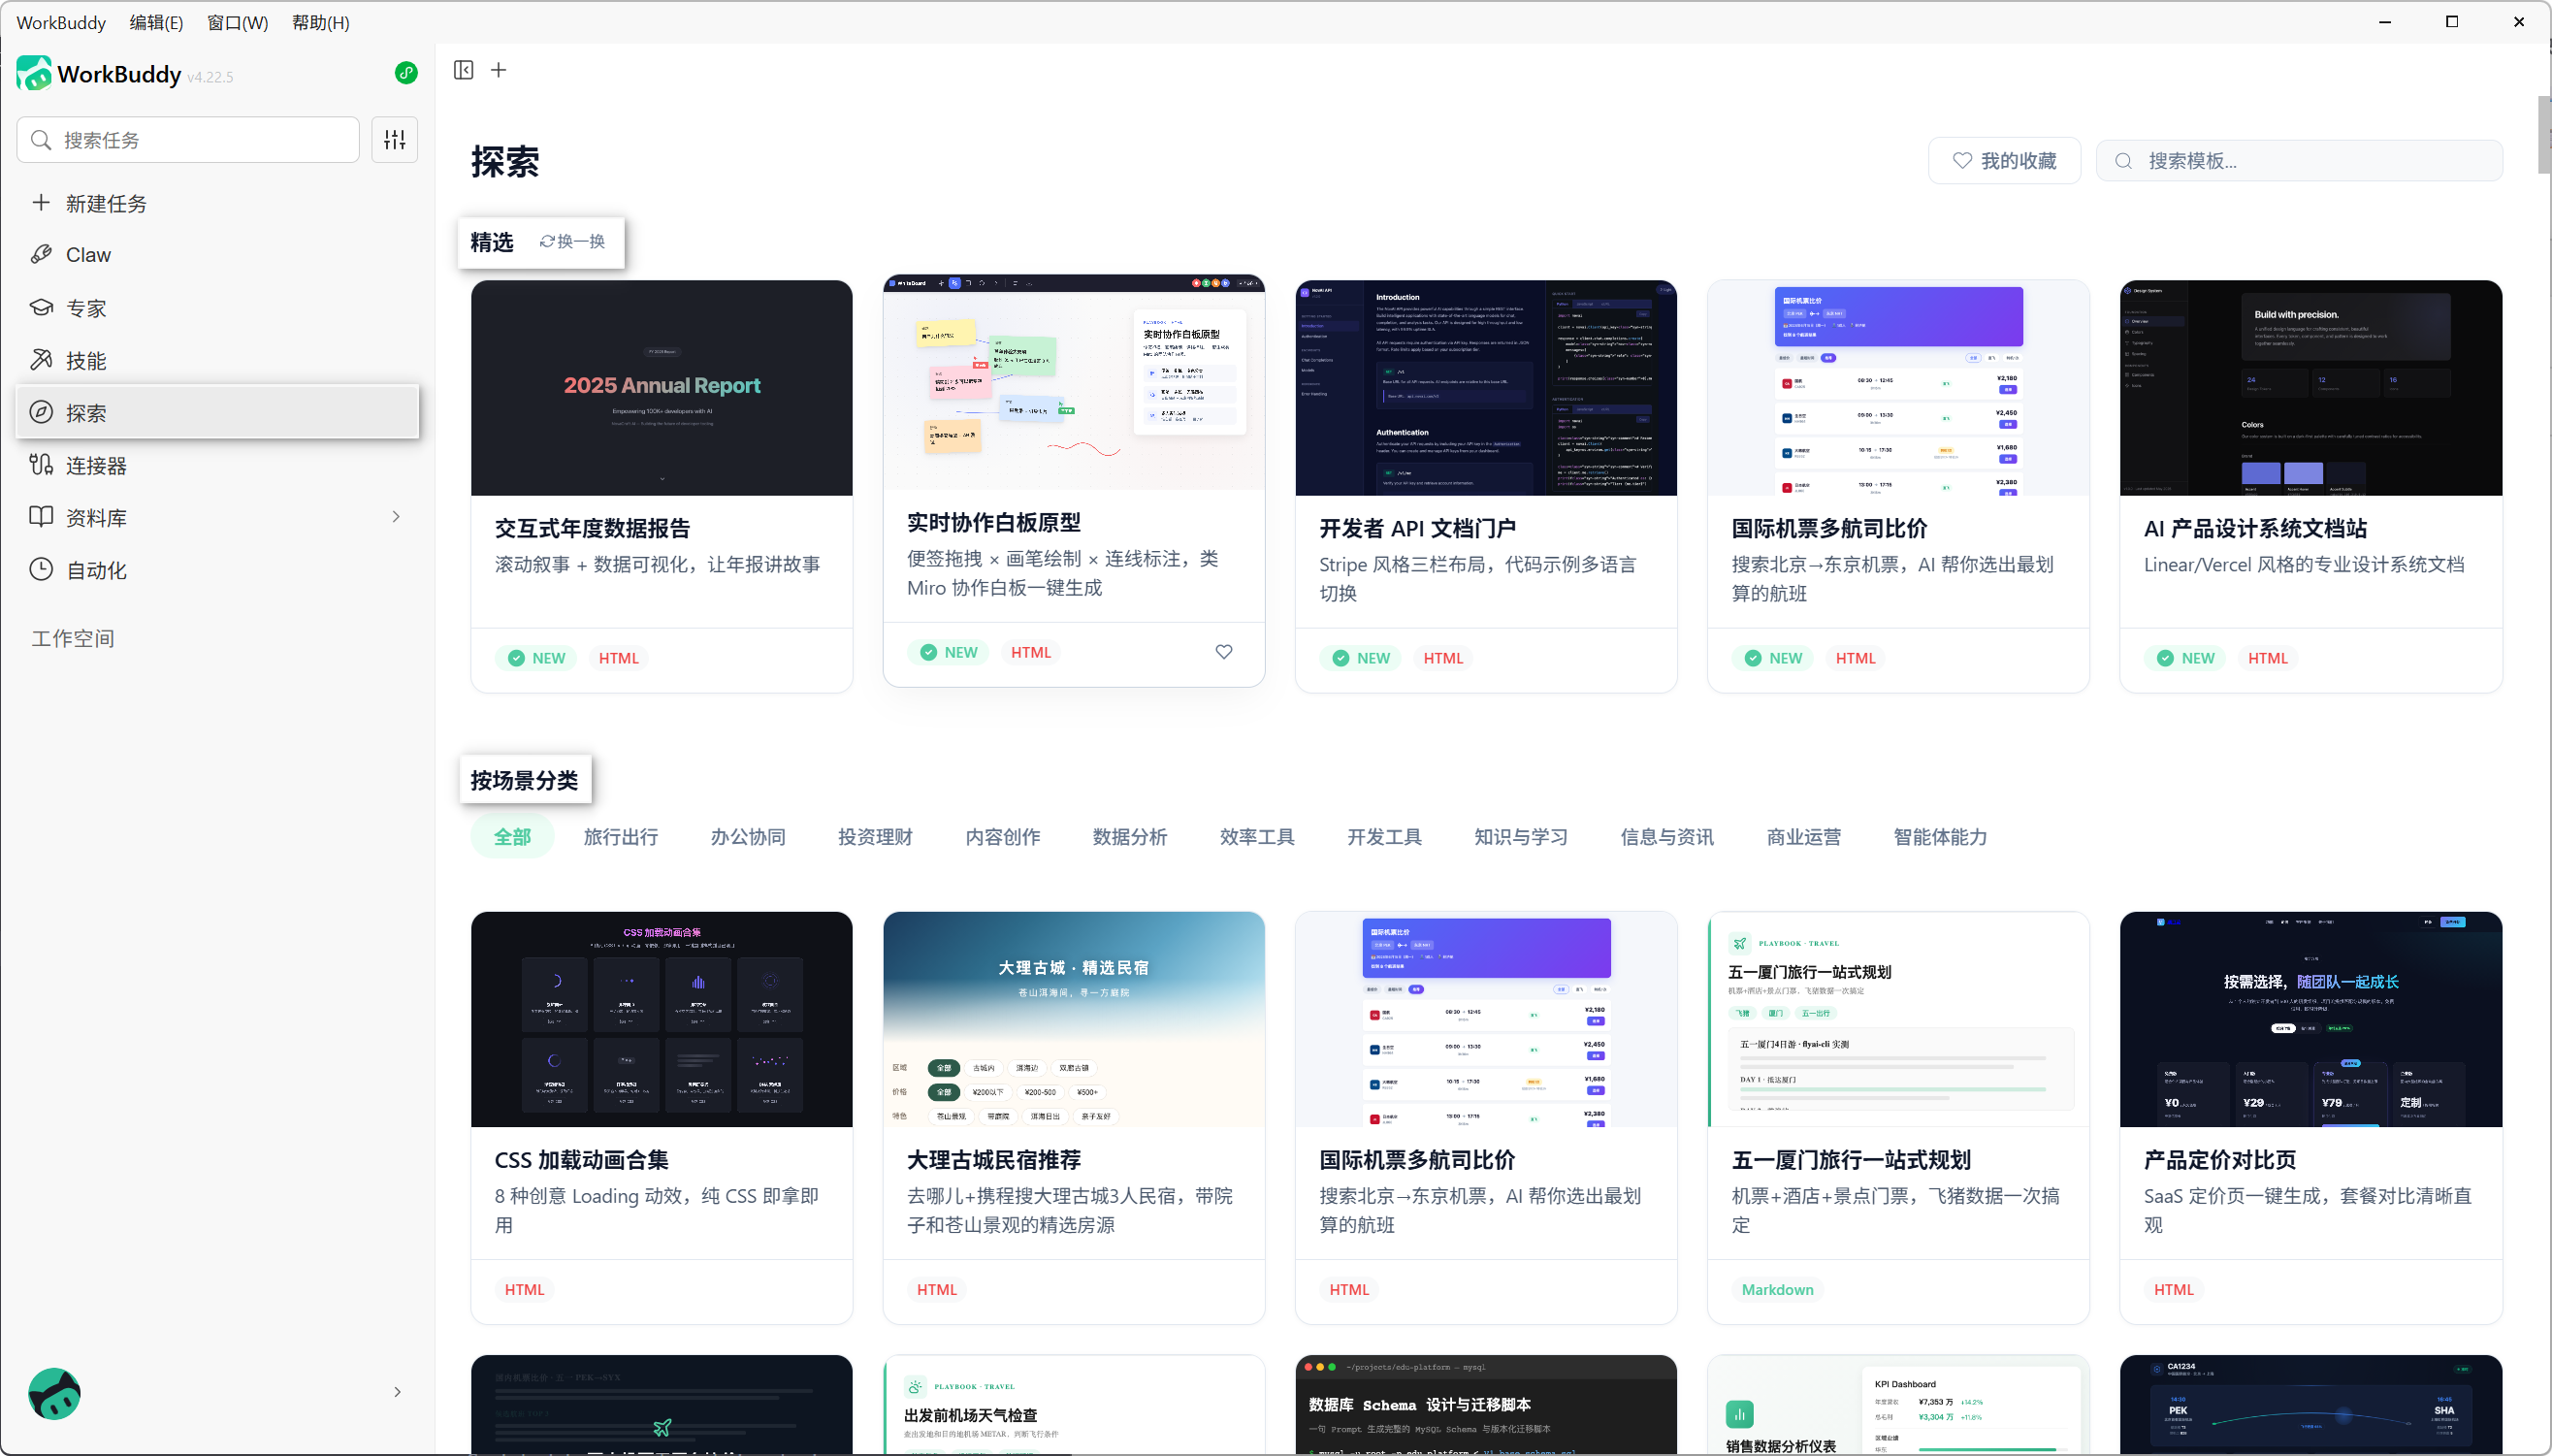
Task: Click the 搜索模板 input field
Action: 2299,161
